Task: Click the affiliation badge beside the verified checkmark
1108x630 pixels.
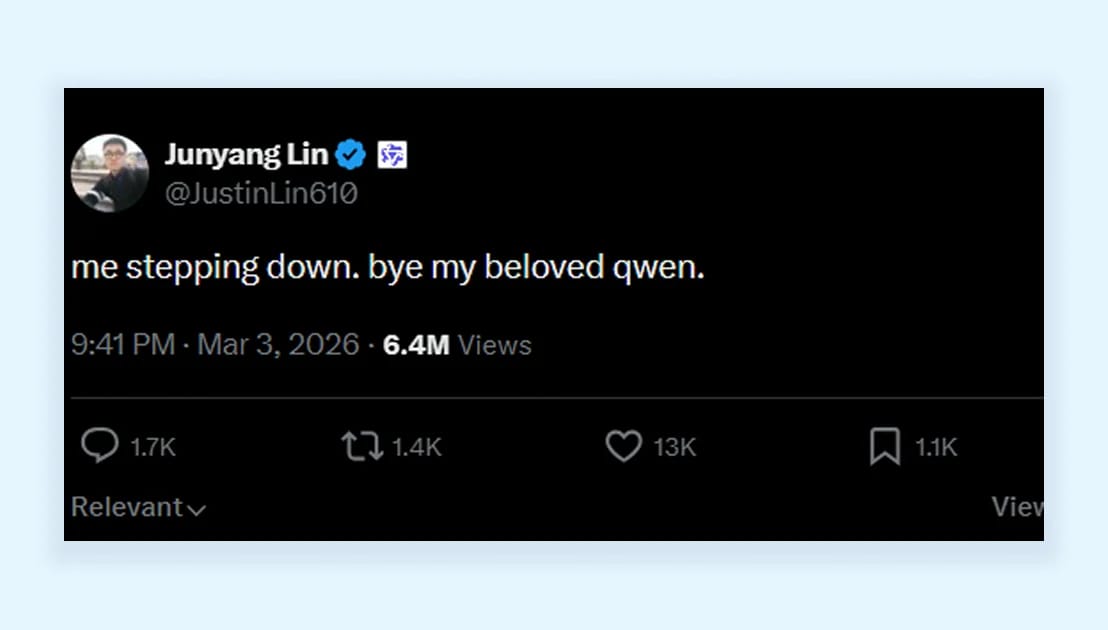Action: pos(392,155)
